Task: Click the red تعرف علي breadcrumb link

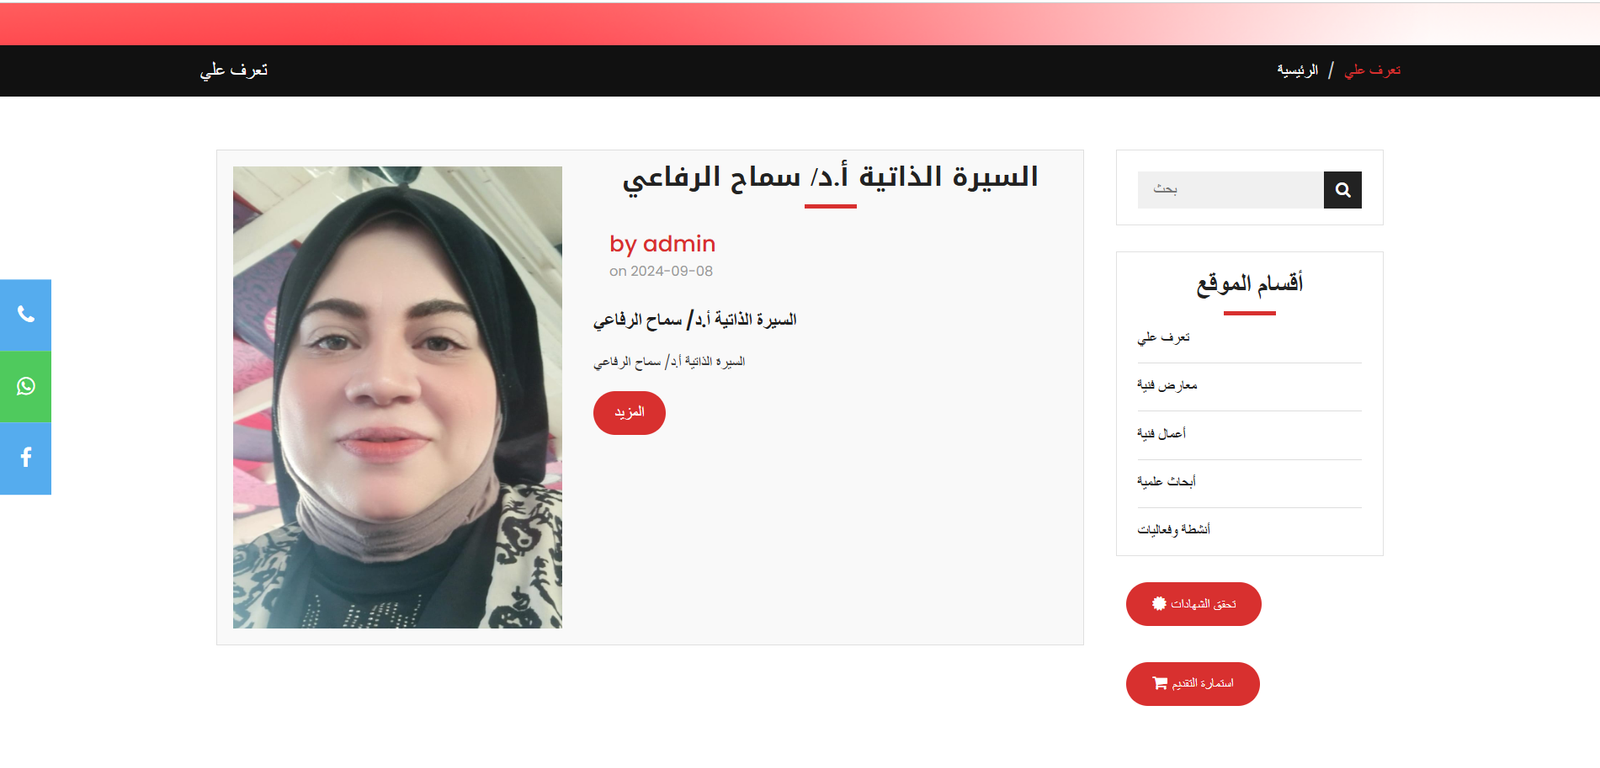Action: 1372,70
